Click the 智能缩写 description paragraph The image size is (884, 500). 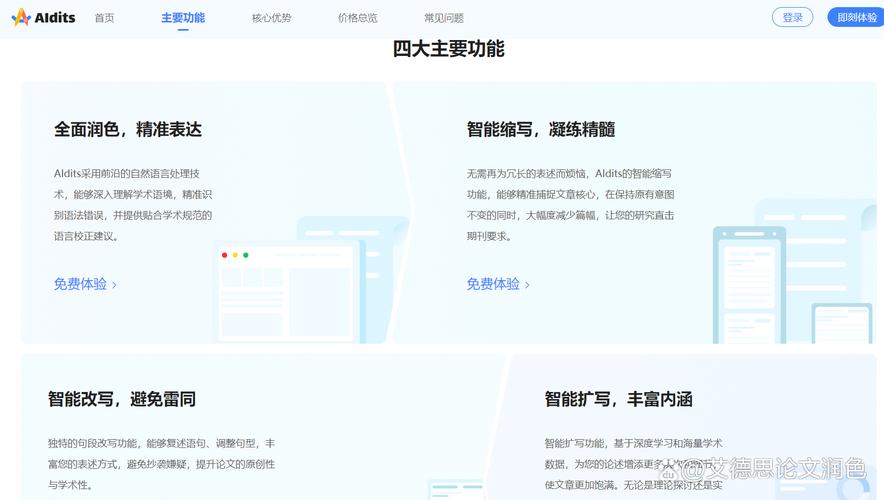click(570, 205)
